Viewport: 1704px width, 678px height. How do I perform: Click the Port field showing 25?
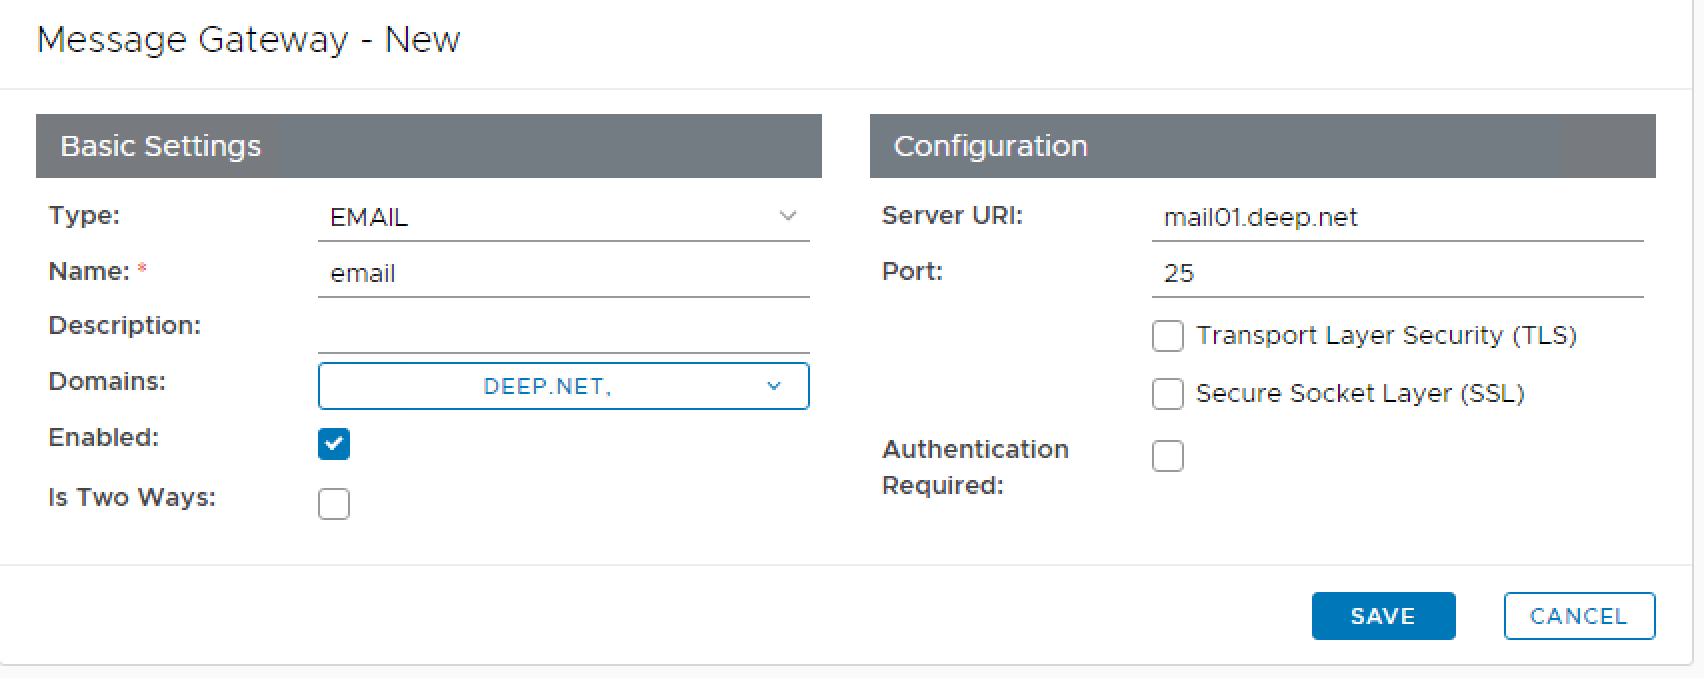pyautogui.click(x=1396, y=273)
